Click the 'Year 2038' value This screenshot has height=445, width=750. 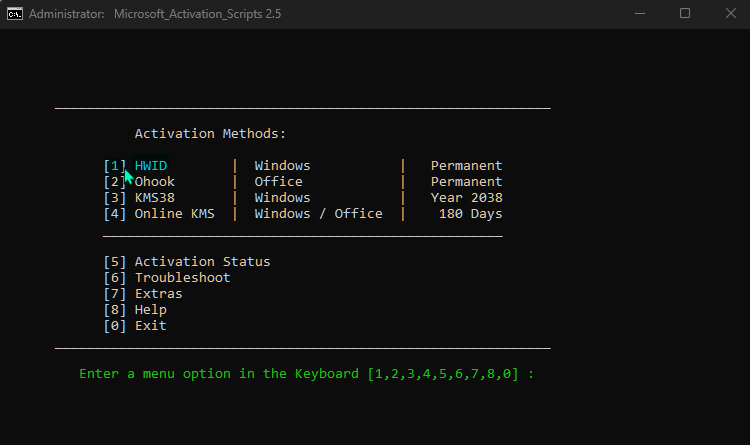[x=466, y=198]
